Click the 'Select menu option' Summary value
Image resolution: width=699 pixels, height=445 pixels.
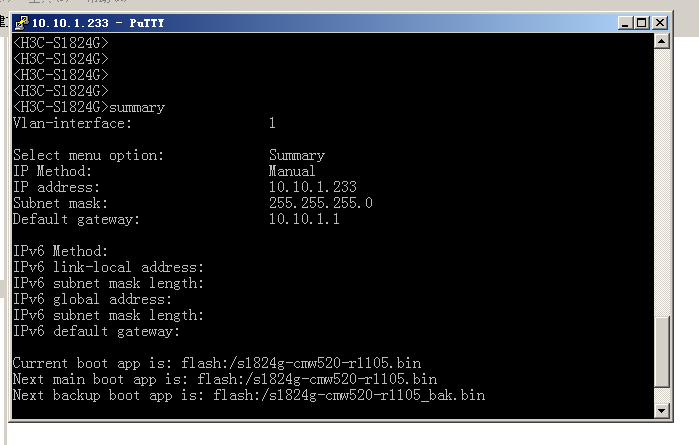(296, 155)
